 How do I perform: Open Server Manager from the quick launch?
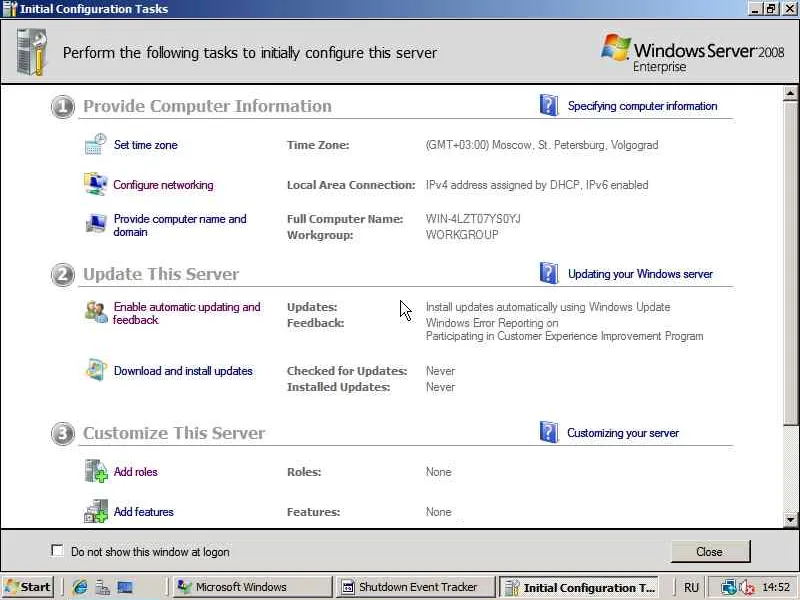pos(103,588)
